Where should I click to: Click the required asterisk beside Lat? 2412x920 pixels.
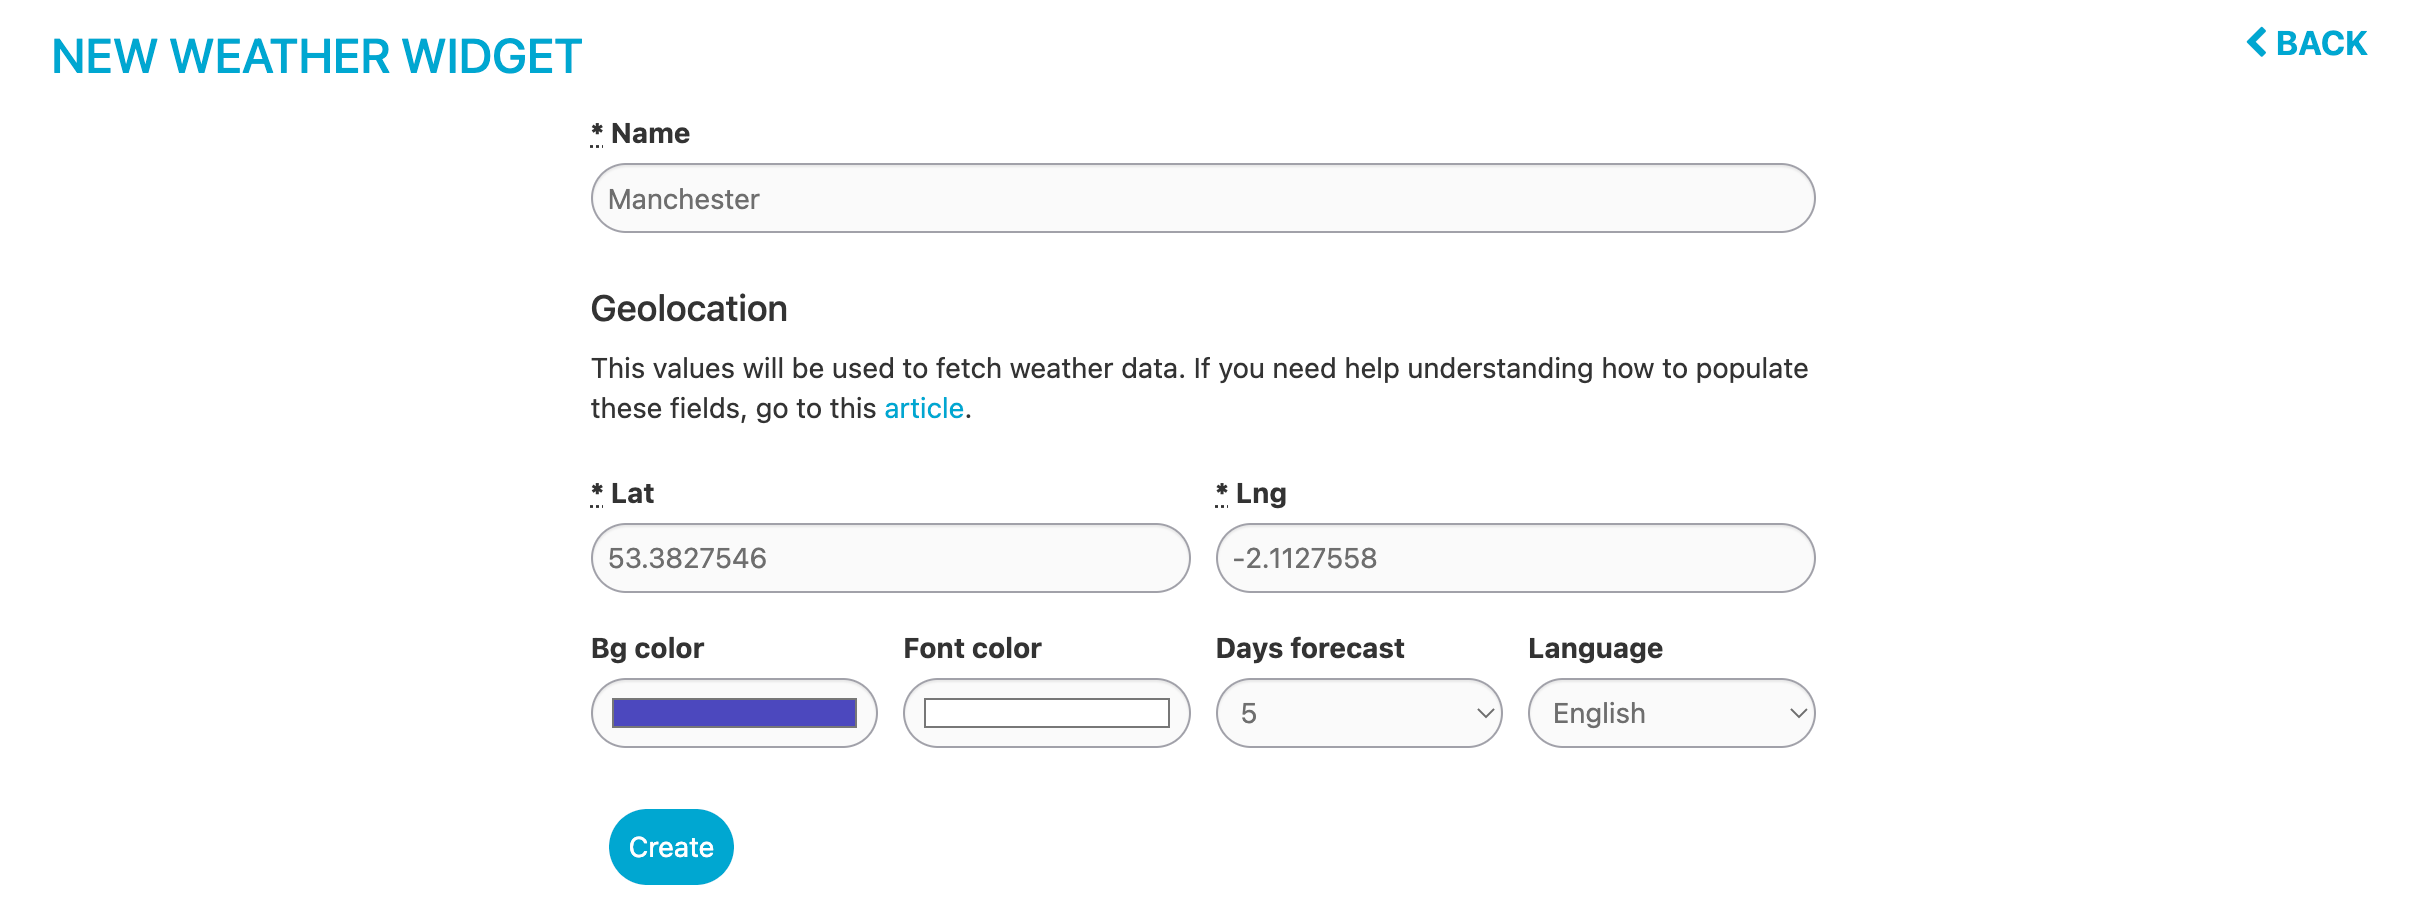[x=596, y=491]
